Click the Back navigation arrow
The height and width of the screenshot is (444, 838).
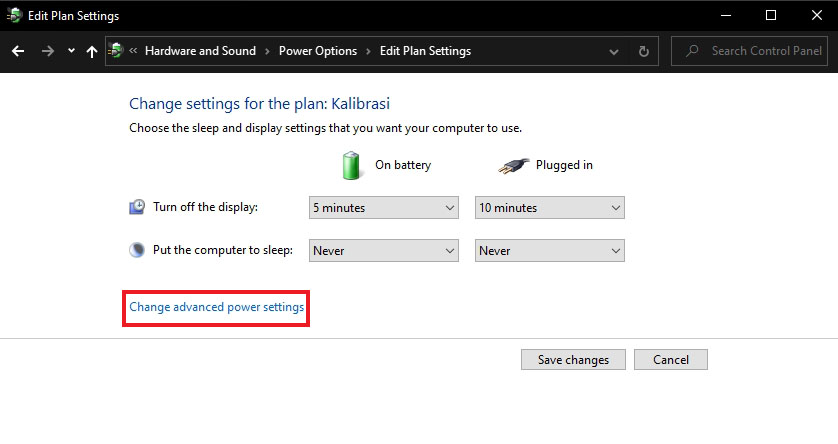(18, 51)
